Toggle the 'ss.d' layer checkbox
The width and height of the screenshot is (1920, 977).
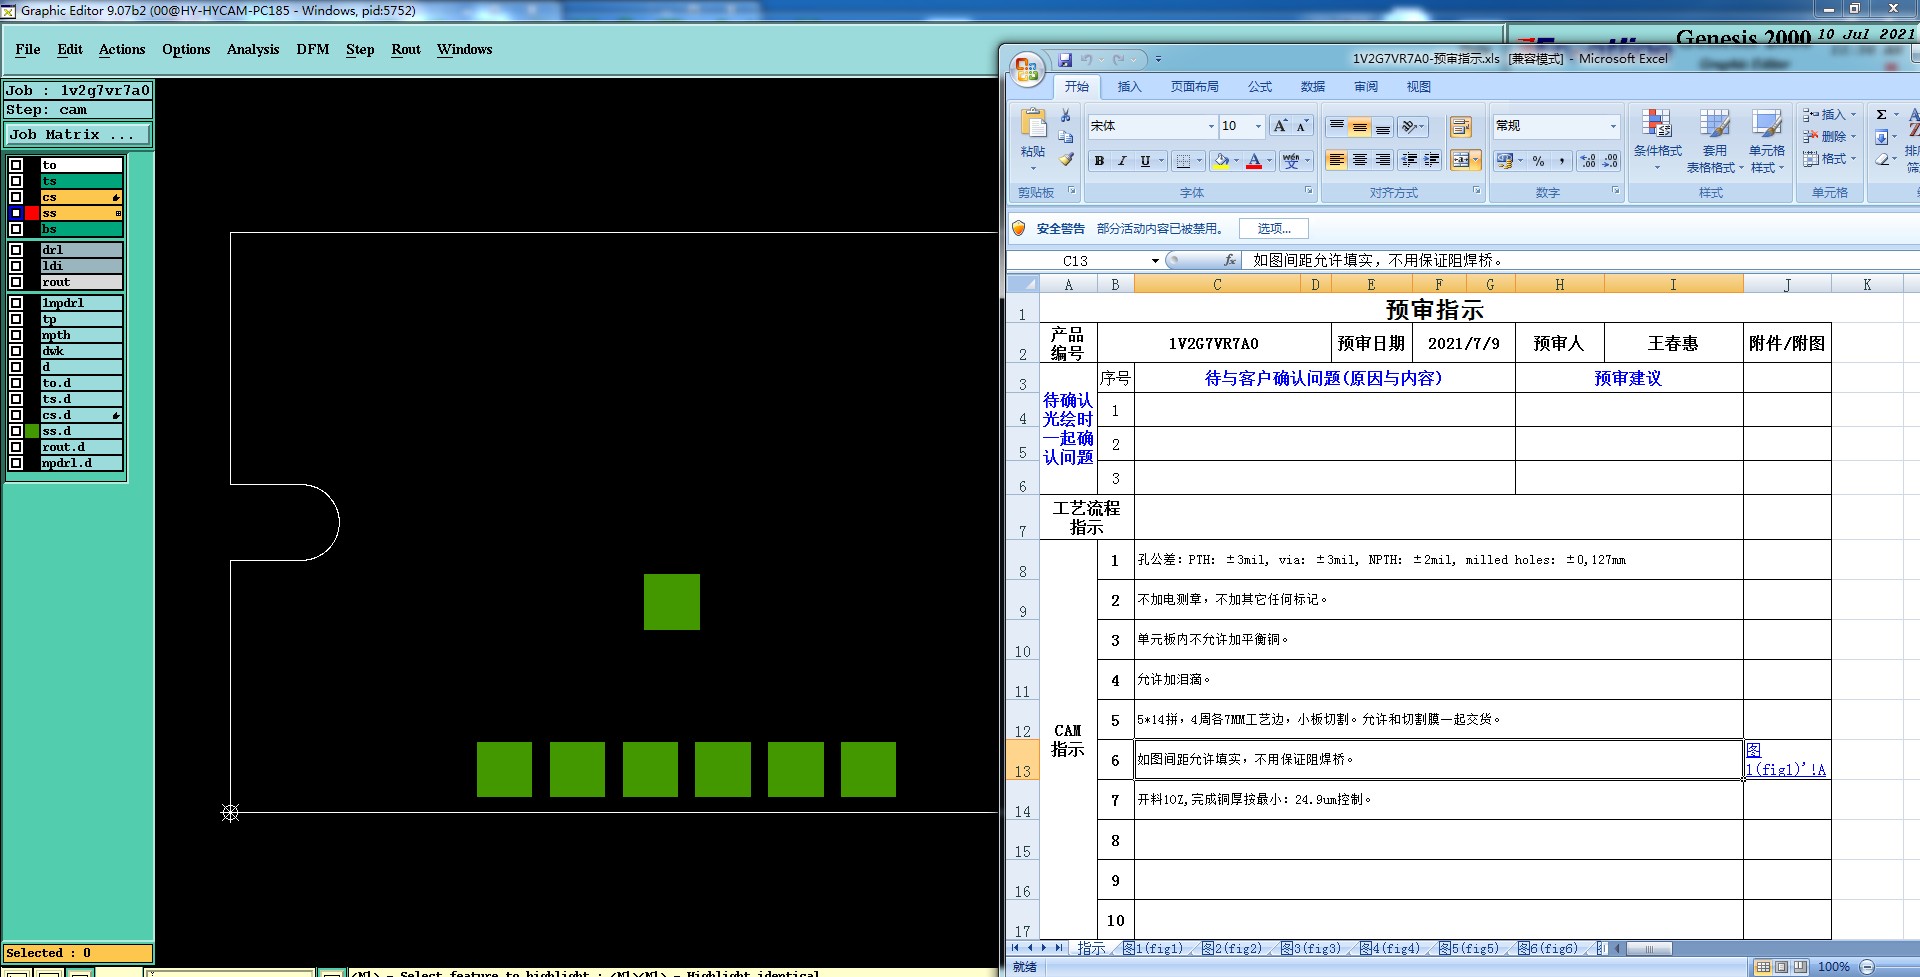[x=16, y=431]
